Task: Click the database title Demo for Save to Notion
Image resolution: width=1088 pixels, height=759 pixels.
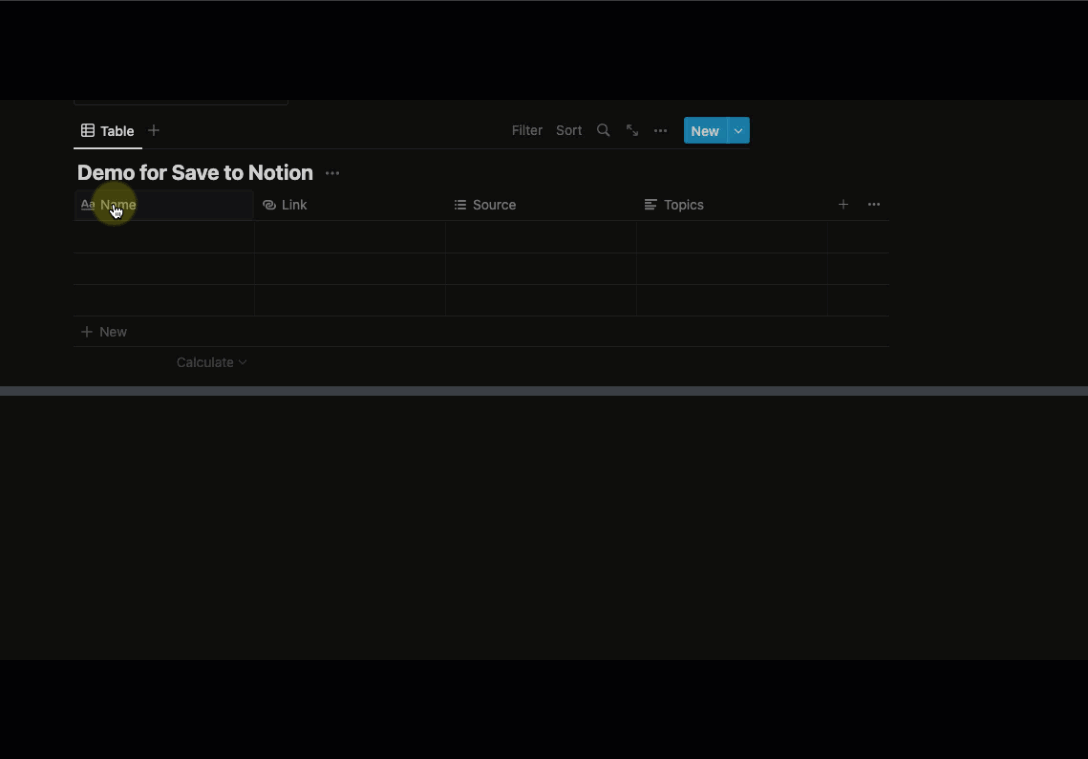Action: tap(195, 173)
